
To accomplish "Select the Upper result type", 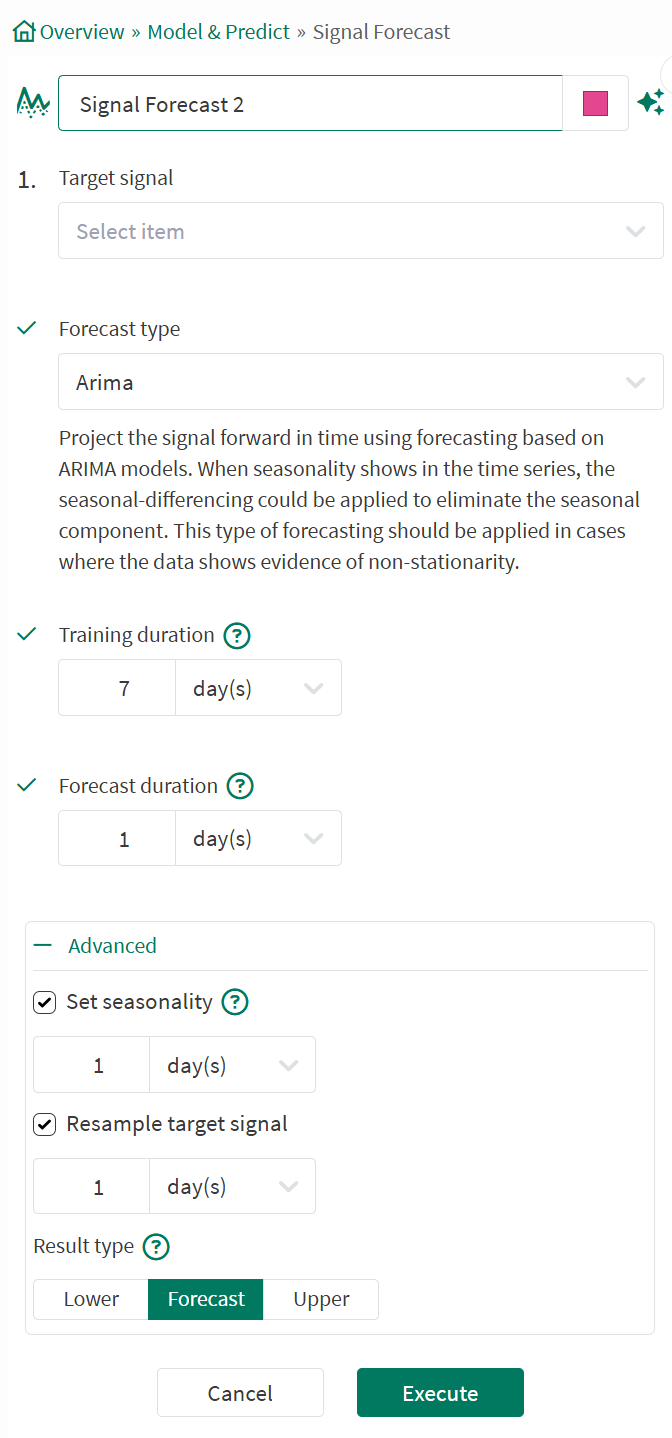I will [x=321, y=1299].
